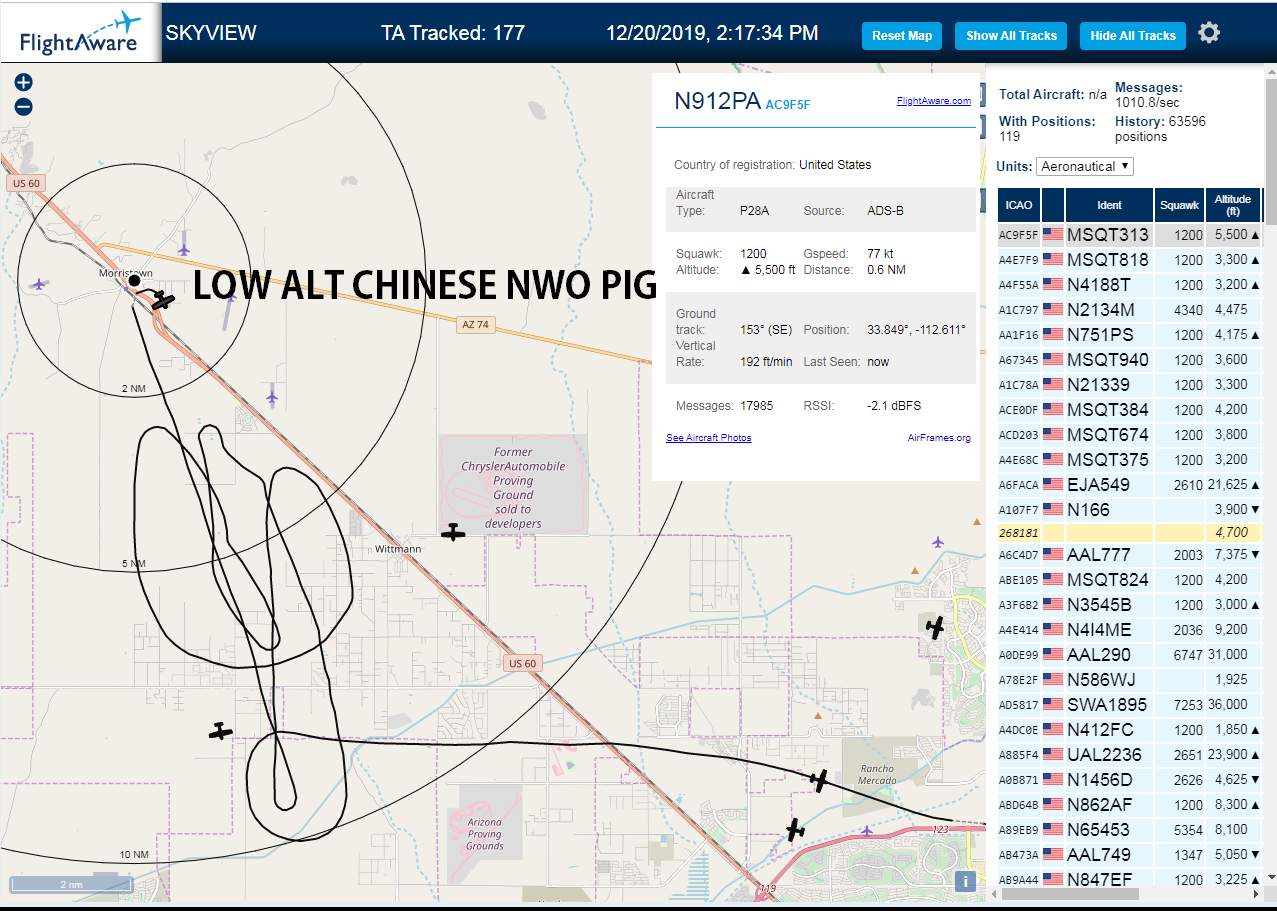Open the AirFrames.org link
1277x911 pixels.
point(939,438)
